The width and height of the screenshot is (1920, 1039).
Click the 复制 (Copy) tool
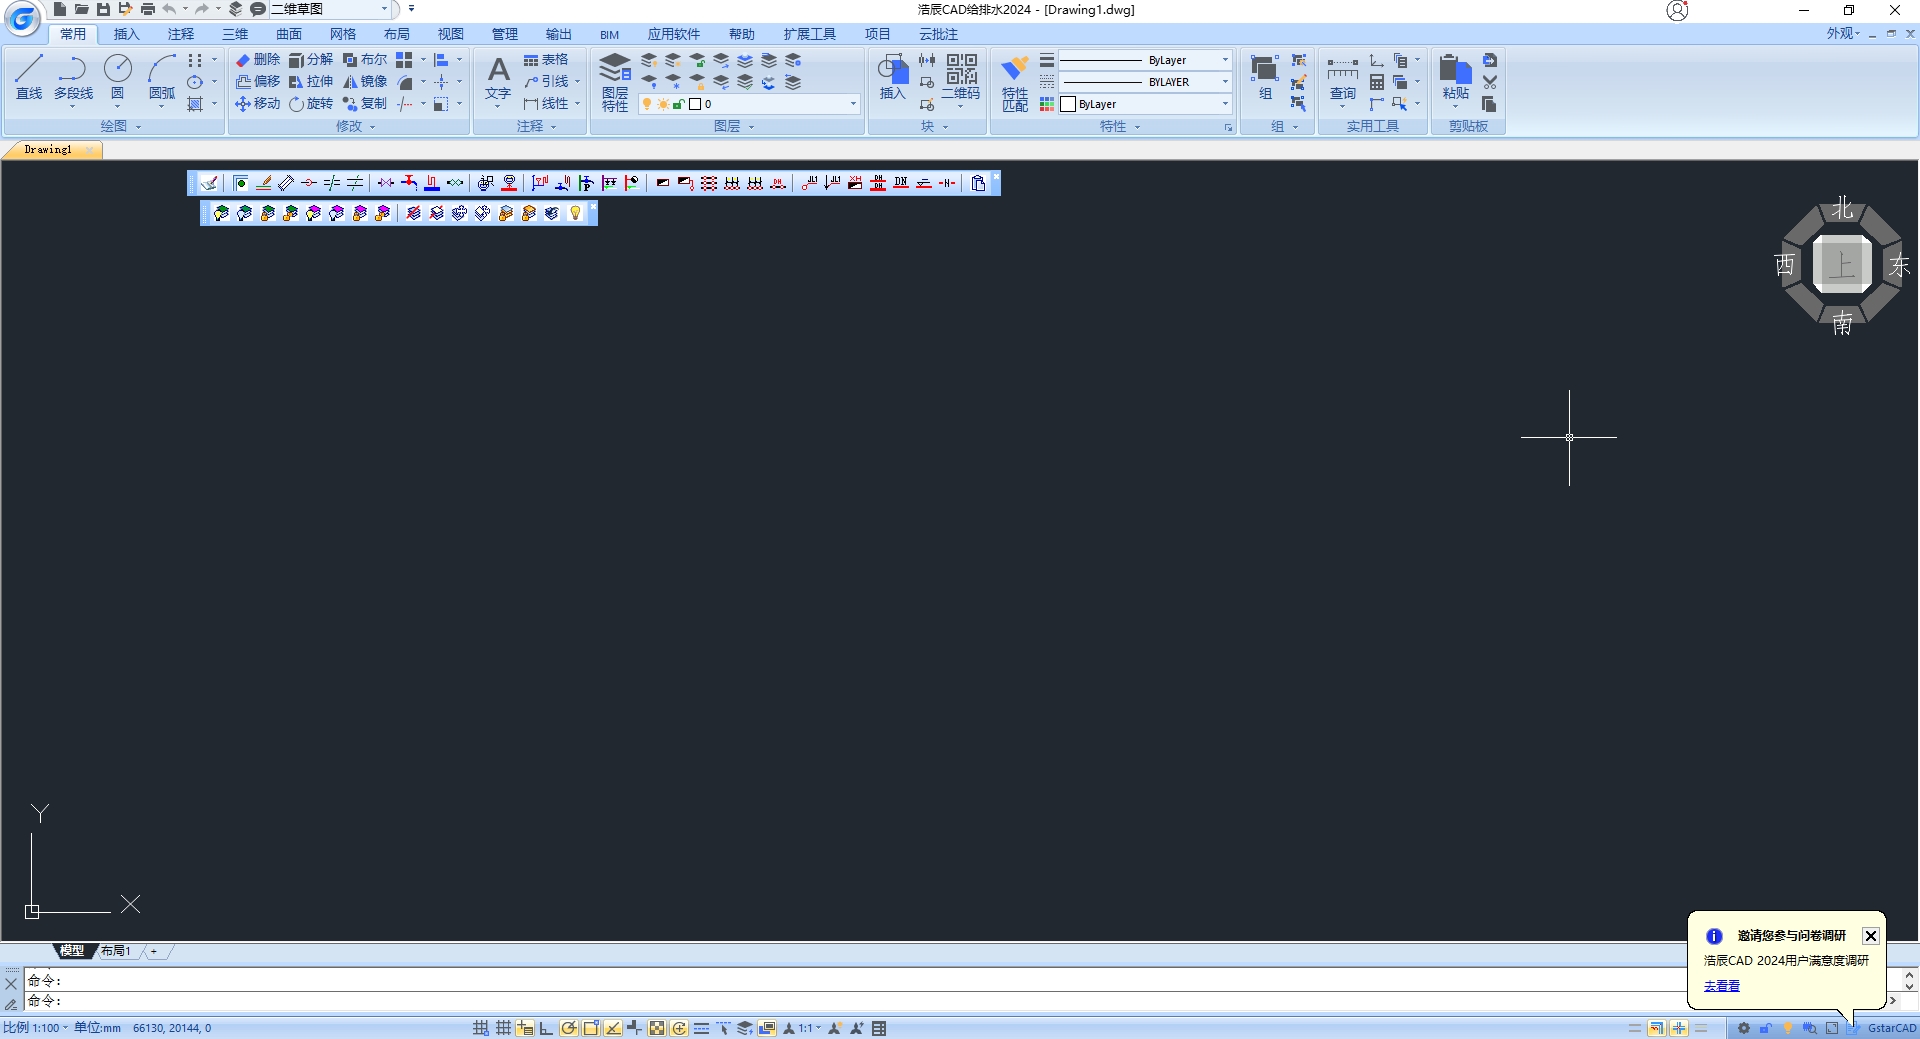365,104
